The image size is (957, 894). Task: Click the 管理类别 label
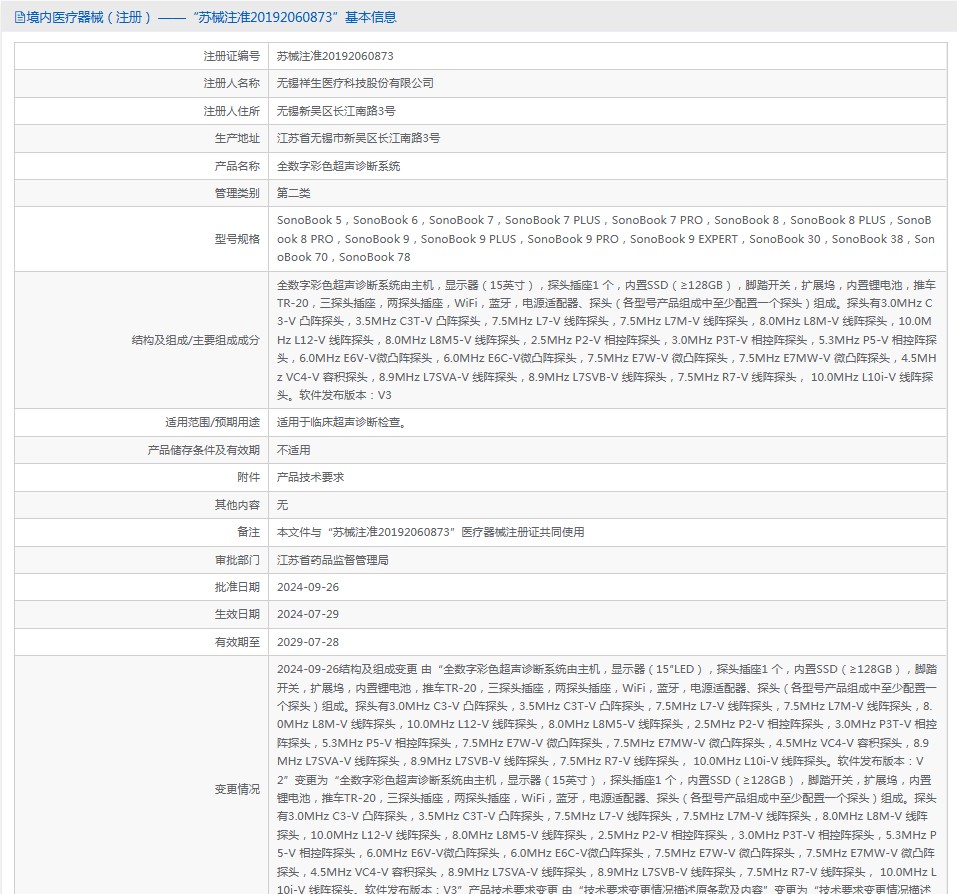[237, 193]
